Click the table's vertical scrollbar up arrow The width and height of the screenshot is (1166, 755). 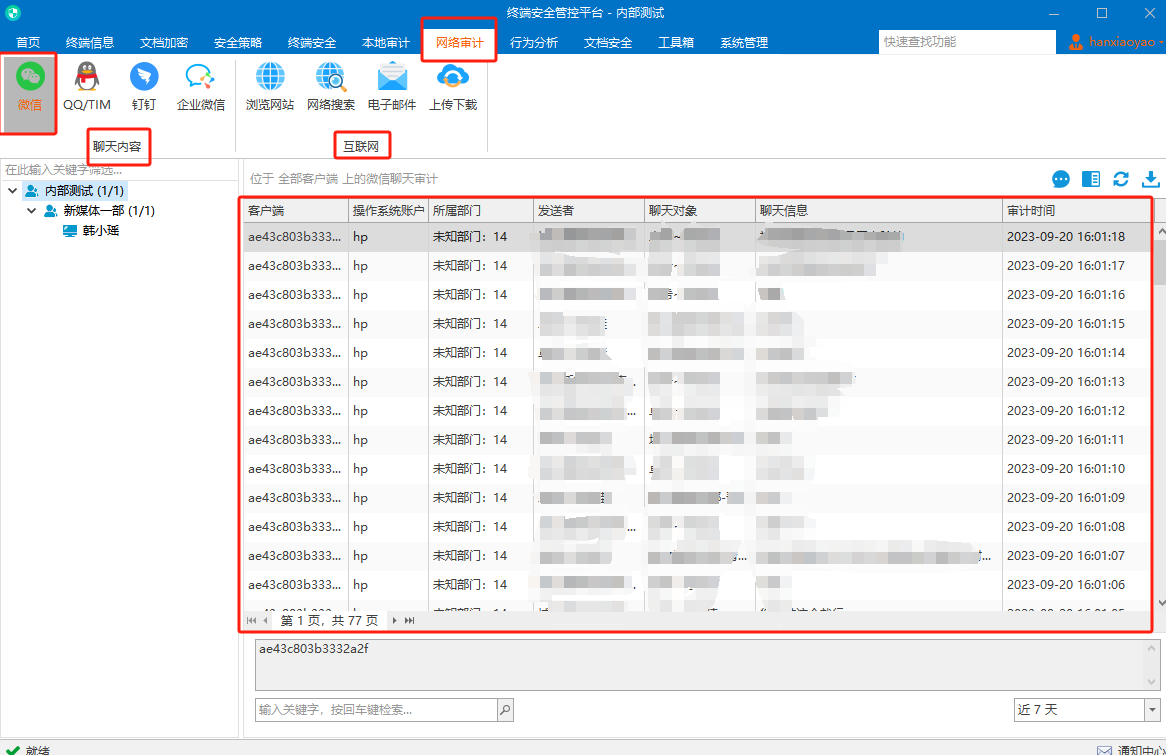click(x=1162, y=232)
